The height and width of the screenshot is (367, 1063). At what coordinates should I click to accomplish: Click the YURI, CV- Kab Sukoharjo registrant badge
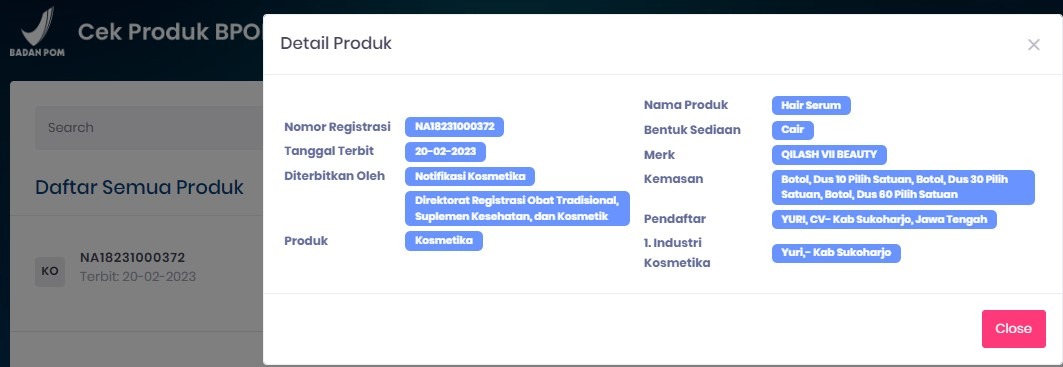coord(884,219)
